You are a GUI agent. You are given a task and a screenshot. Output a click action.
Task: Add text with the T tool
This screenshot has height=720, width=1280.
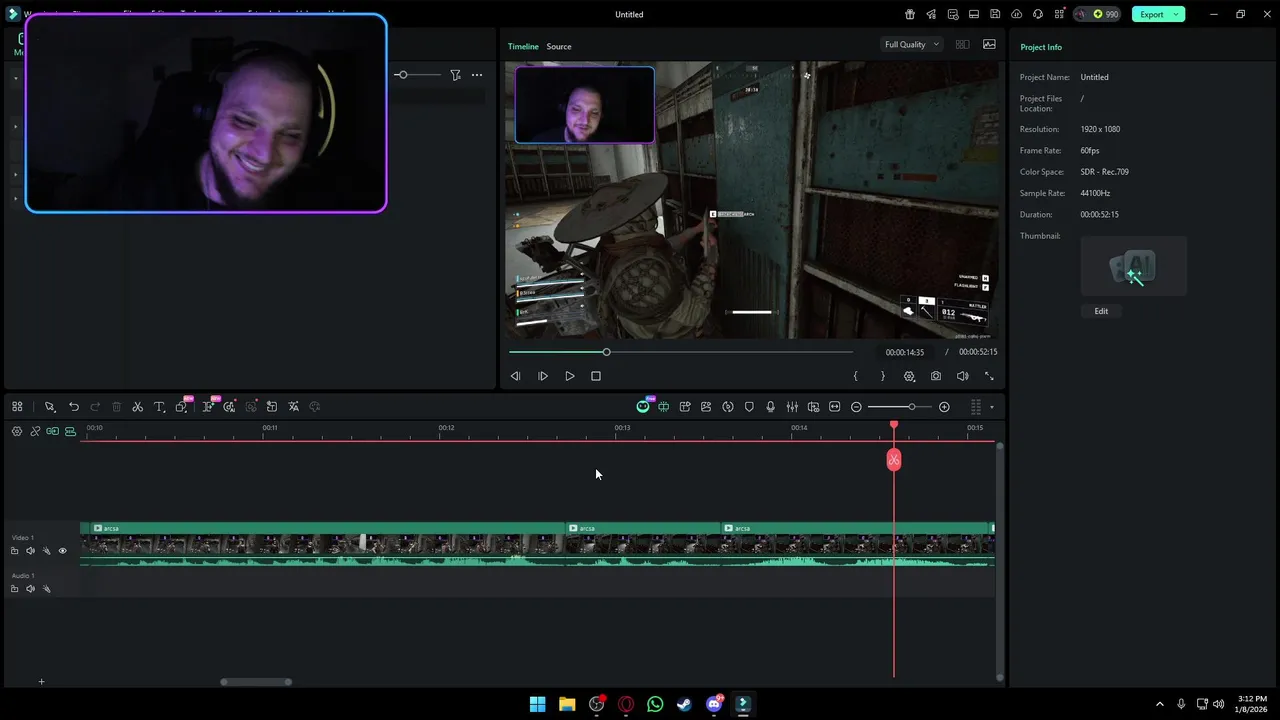[159, 407]
